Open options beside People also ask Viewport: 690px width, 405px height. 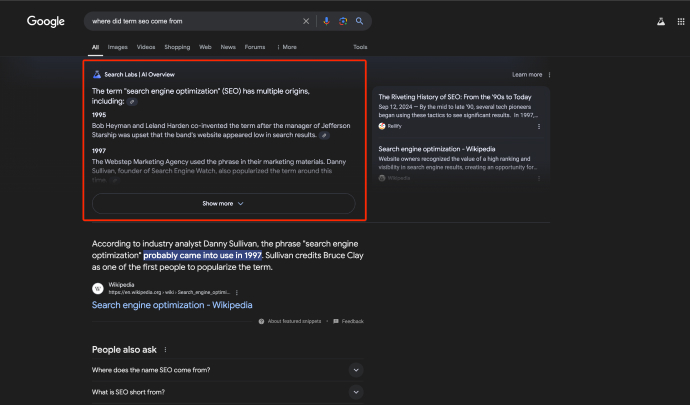(x=165, y=350)
